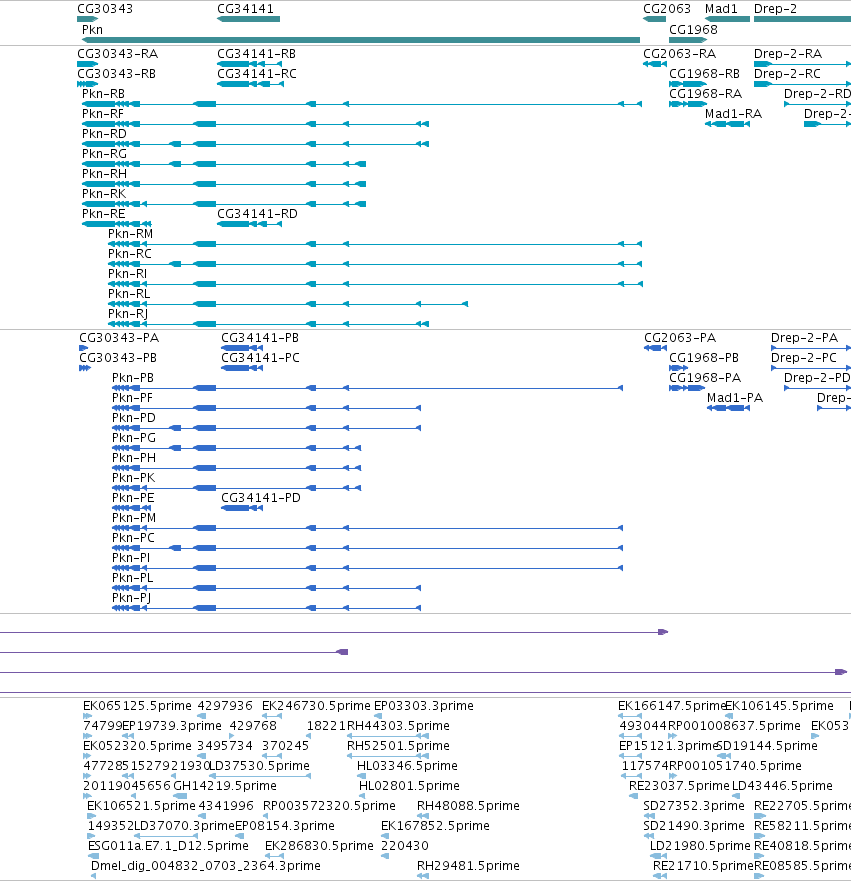Select the Pkn-RF transcript label
851x881 pixels.
click(103, 114)
